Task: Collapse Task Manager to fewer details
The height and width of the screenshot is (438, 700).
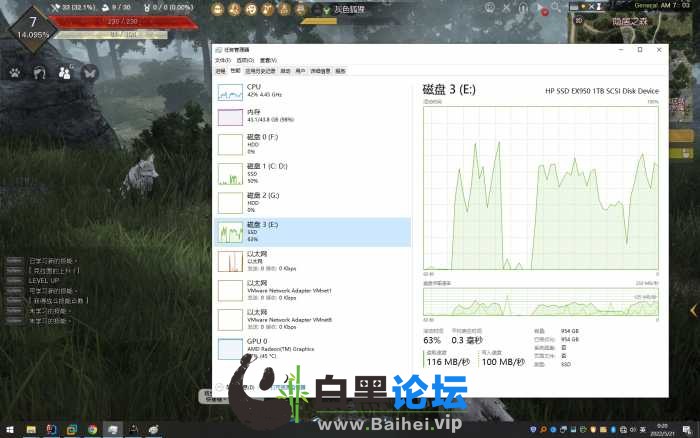Action: 235,388
